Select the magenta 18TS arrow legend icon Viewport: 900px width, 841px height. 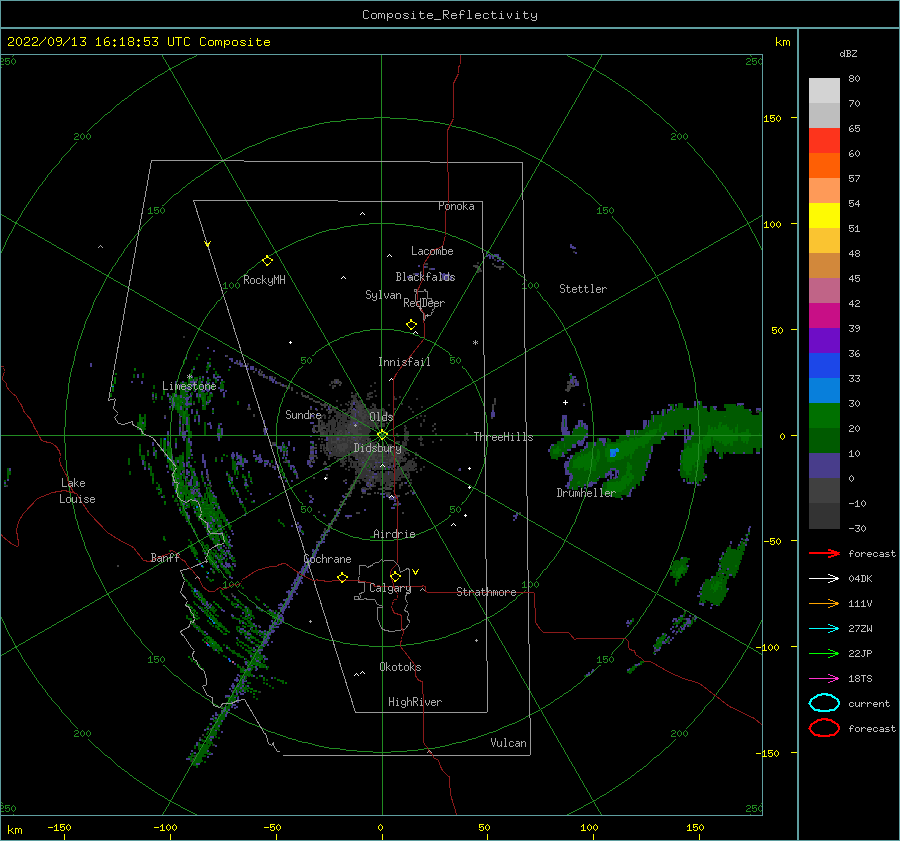point(824,678)
